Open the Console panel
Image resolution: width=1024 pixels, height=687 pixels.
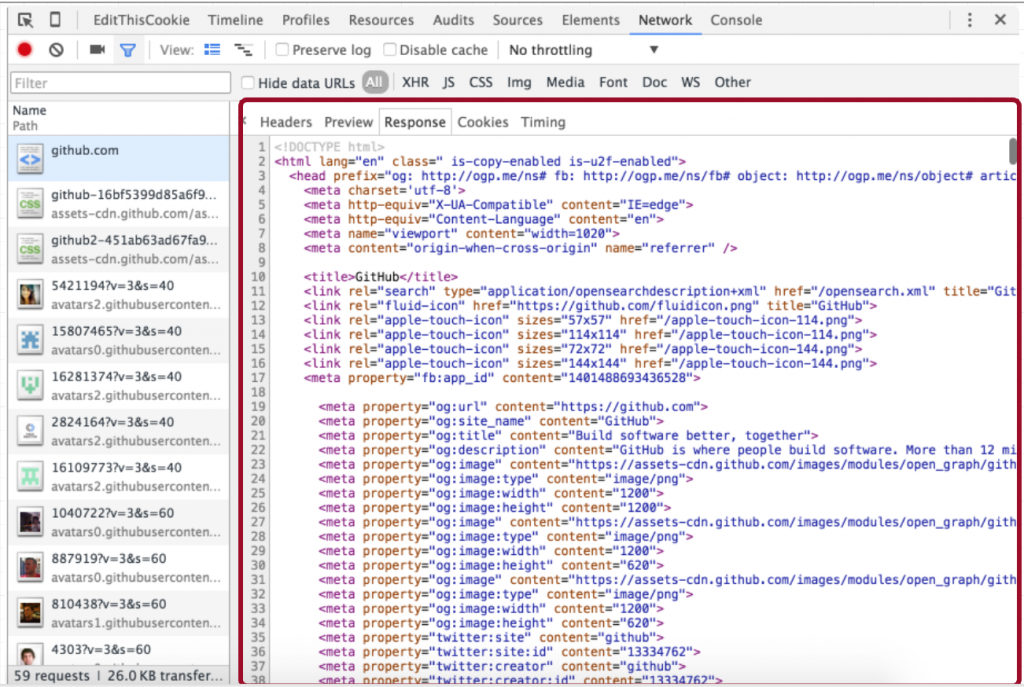point(737,19)
